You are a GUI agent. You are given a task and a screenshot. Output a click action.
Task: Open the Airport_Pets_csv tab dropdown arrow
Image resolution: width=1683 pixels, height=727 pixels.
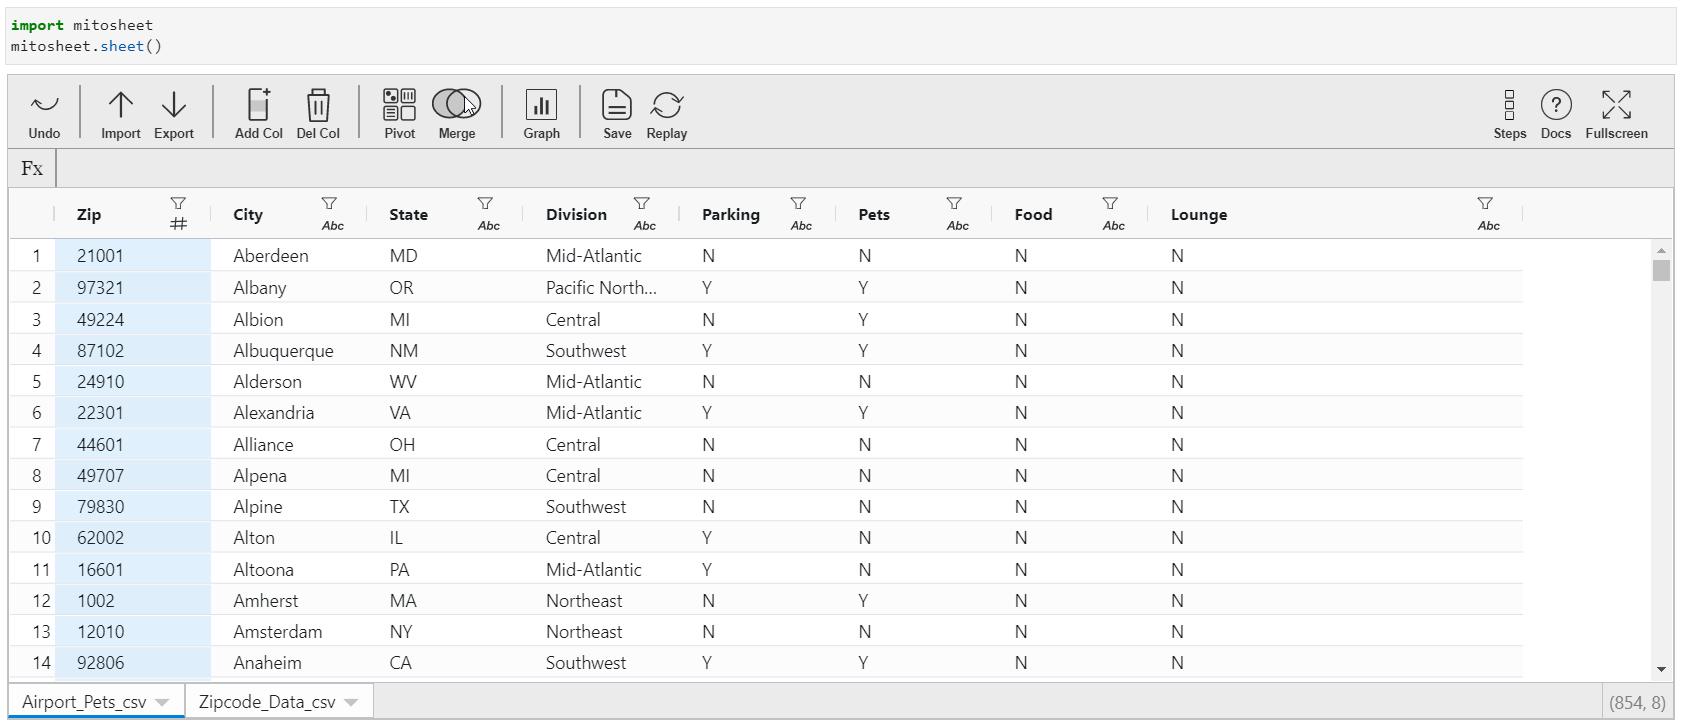162,702
